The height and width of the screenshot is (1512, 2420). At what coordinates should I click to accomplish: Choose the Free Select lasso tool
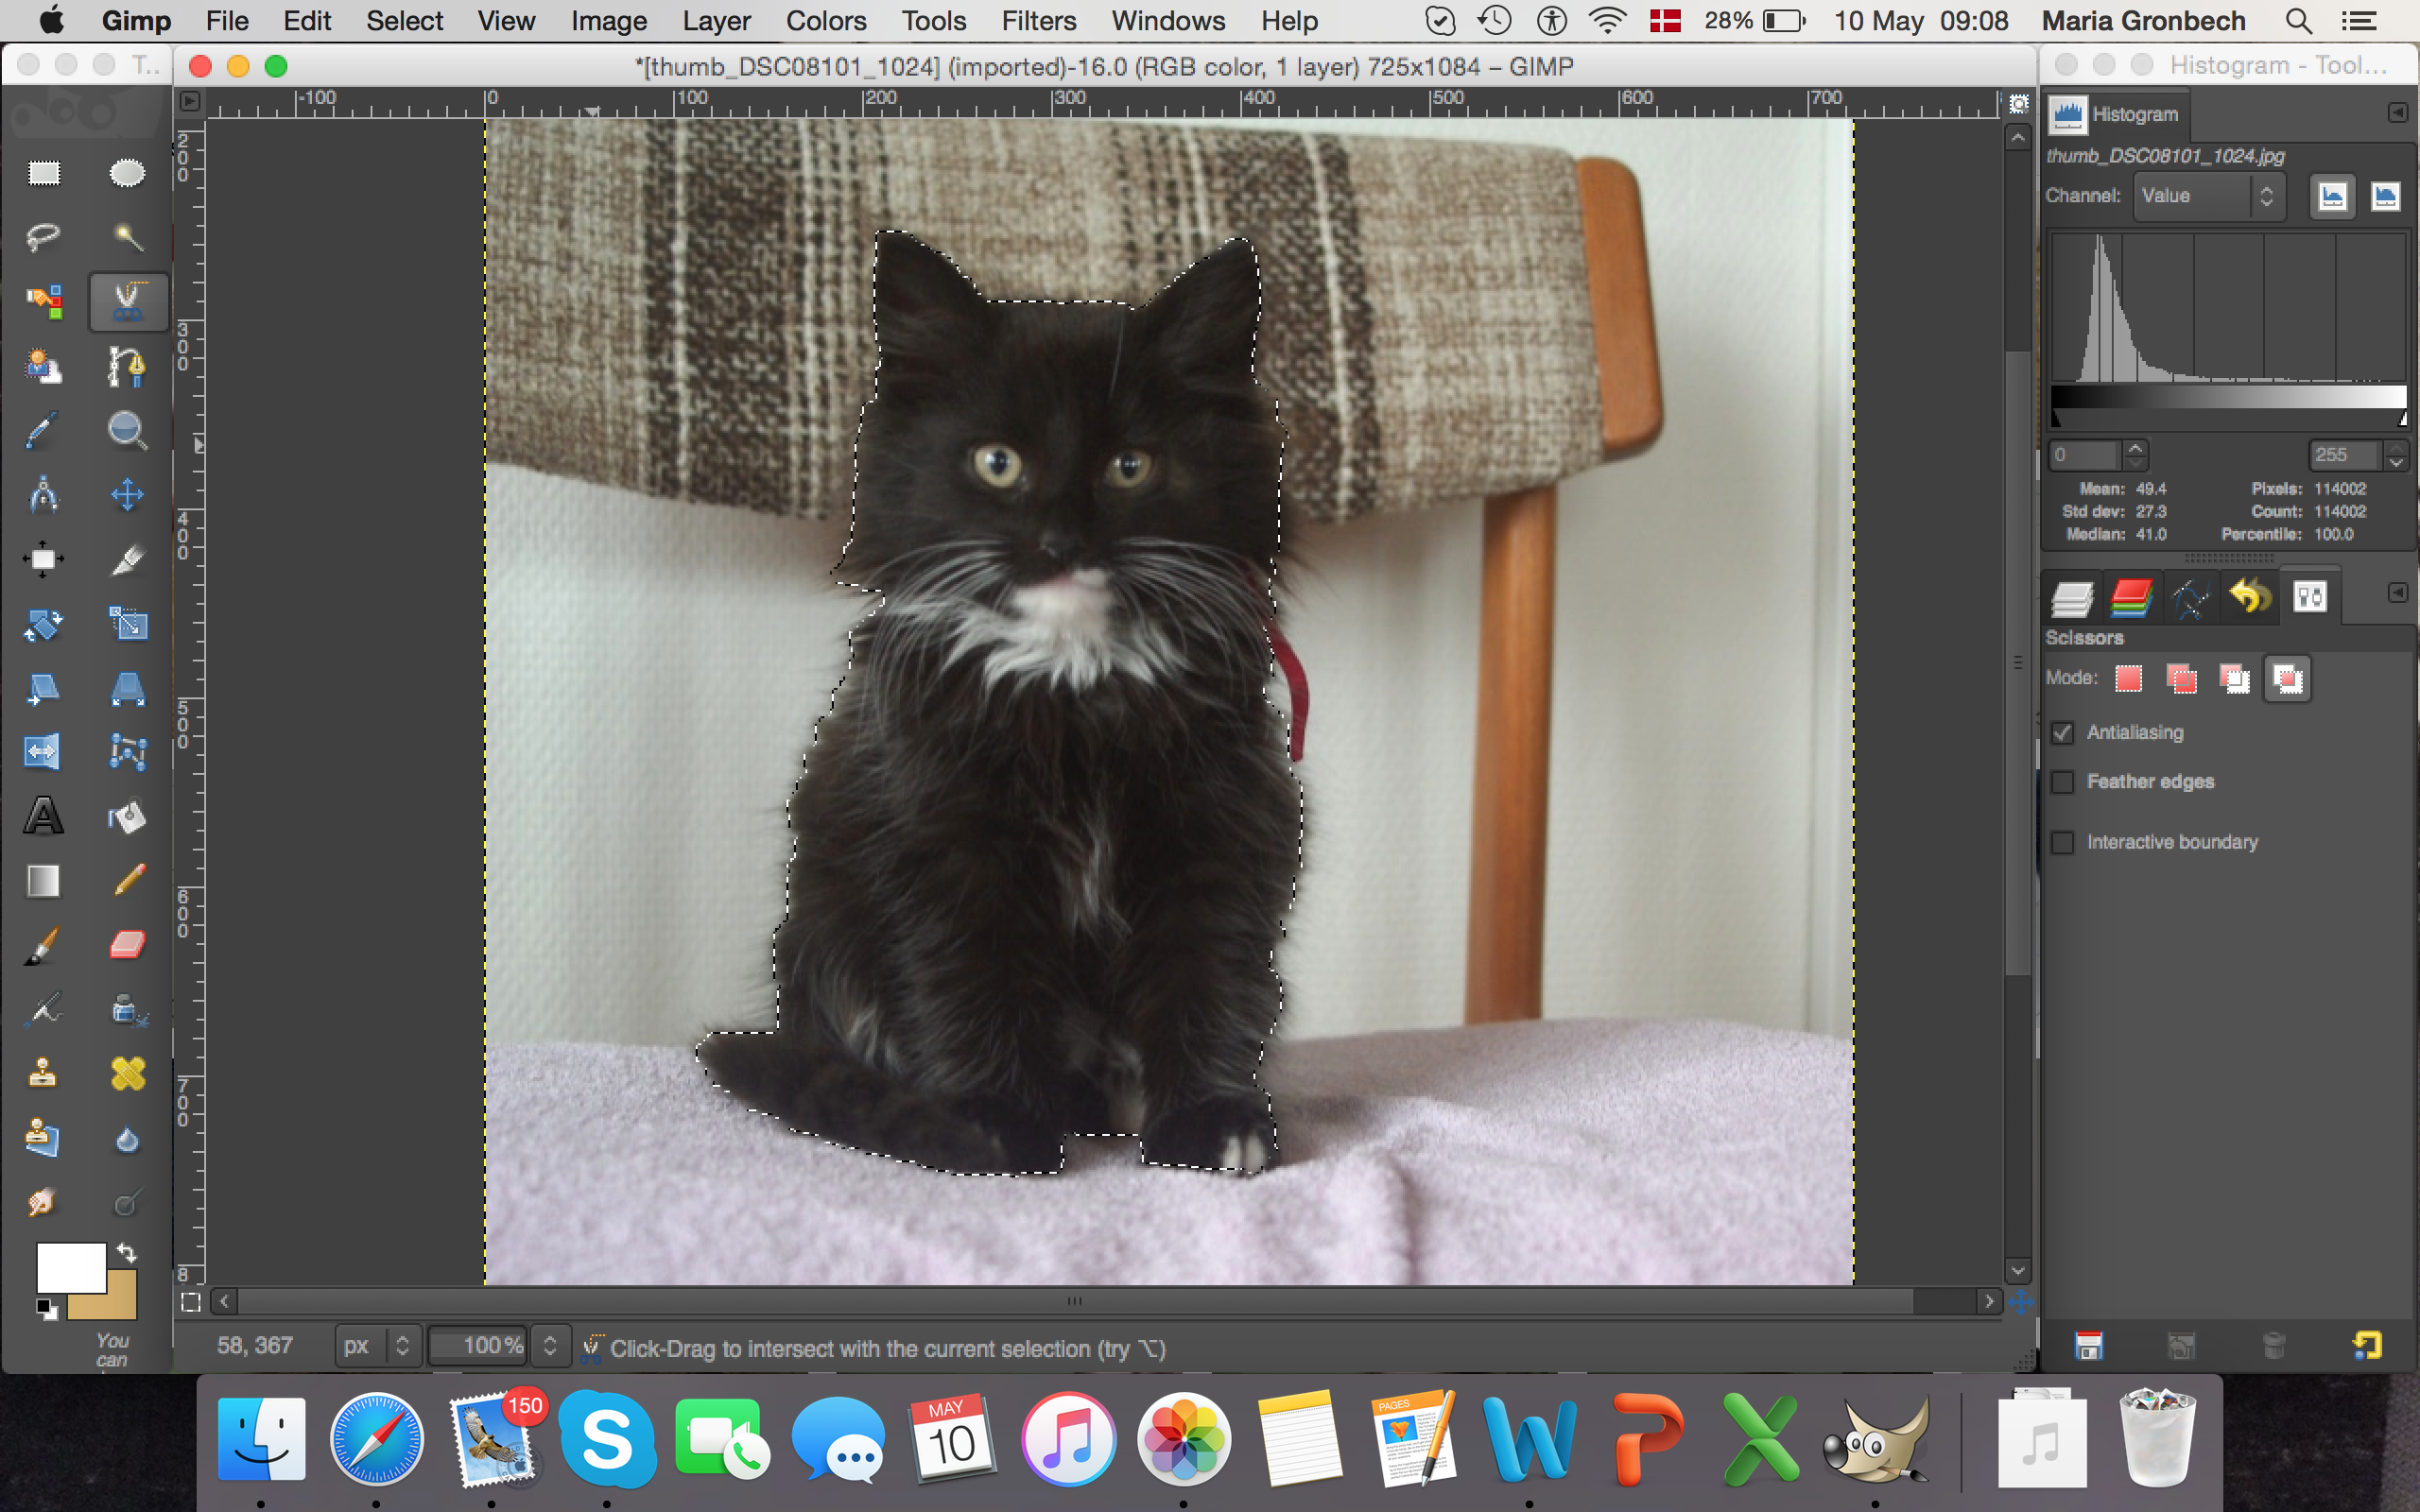pyautogui.click(x=43, y=237)
